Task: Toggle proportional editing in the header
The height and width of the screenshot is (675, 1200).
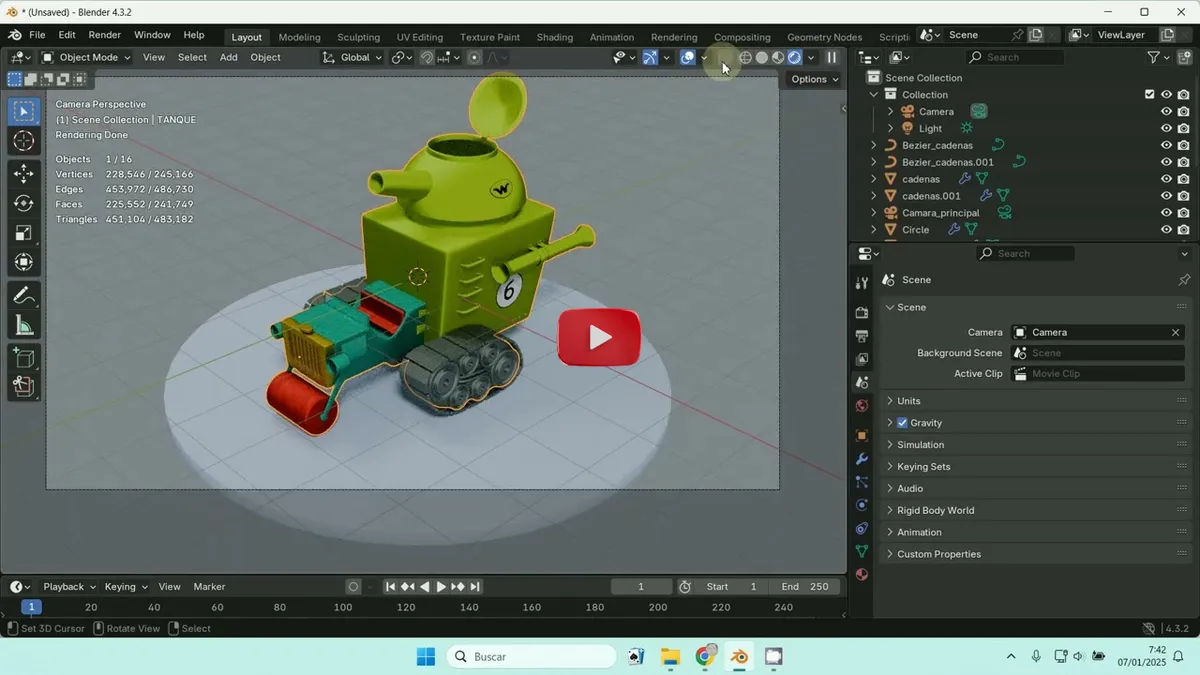Action: (x=474, y=58)
